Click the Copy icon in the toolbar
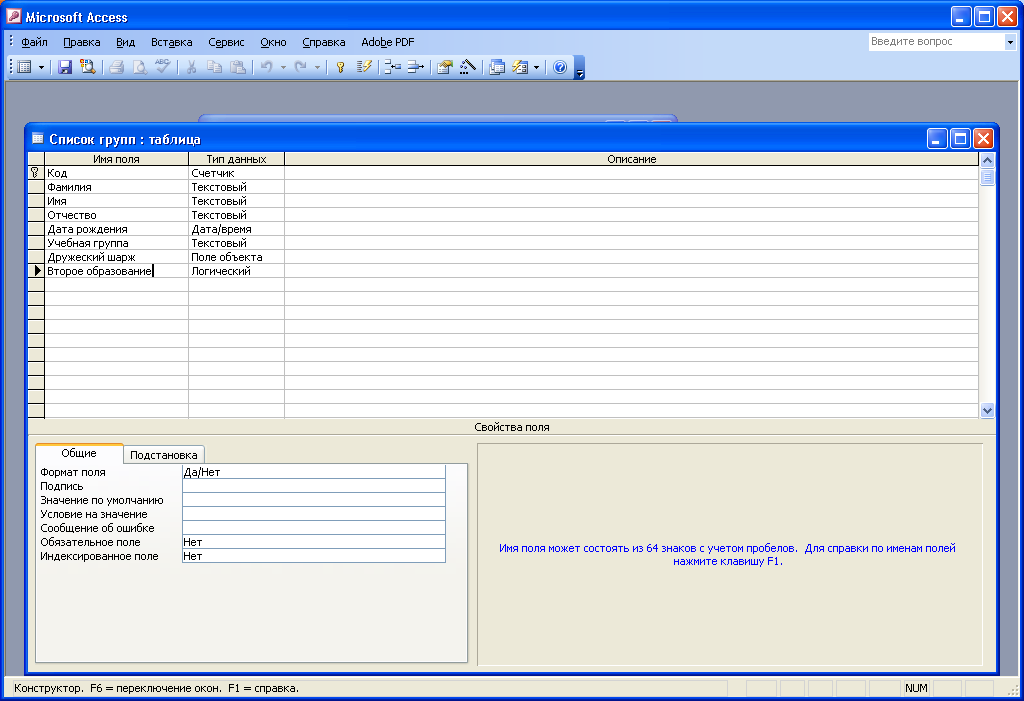 pos(214,67)
